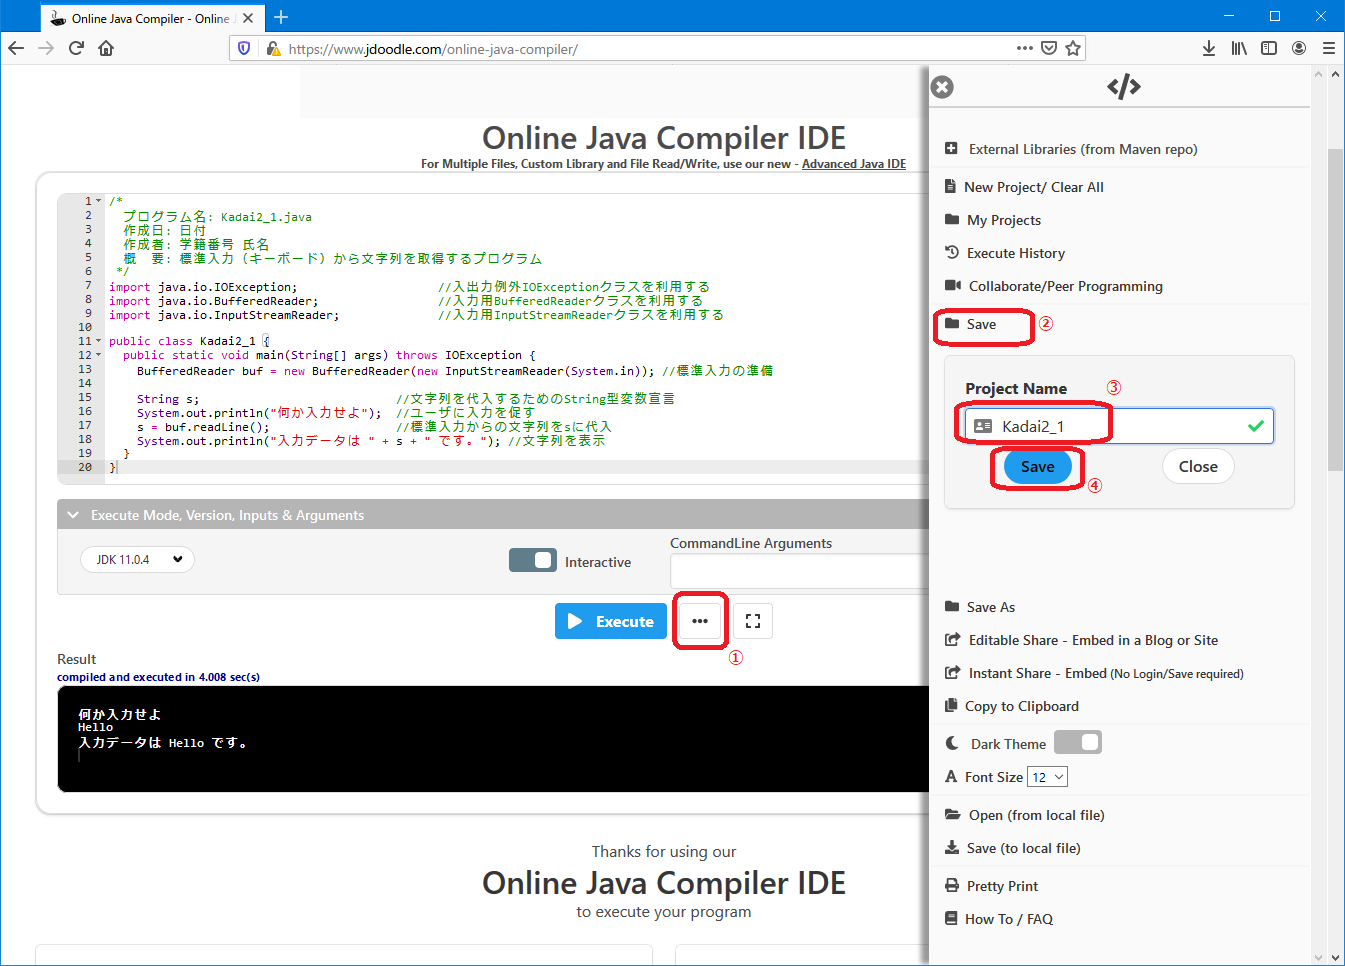Click the CommandLine Arguments field
This screenshot has width=1345, height=966.
[x=800, y=571]
